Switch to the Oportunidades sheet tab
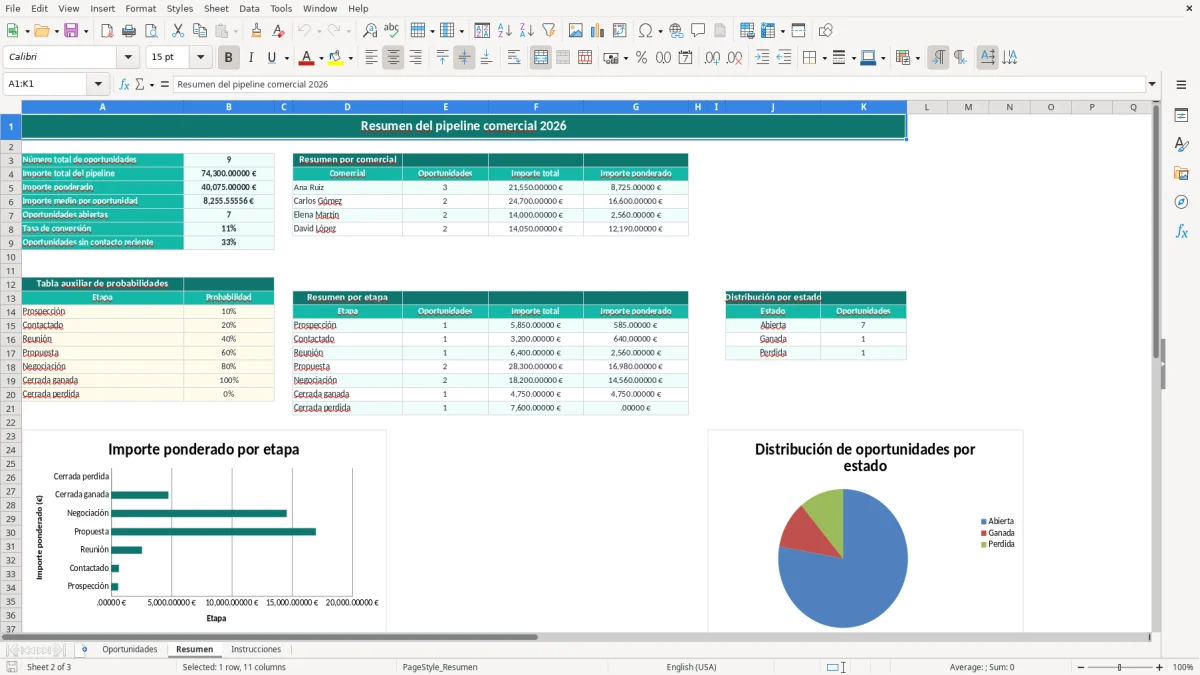Screen dimensions: 1200x675 coord(129,650)
